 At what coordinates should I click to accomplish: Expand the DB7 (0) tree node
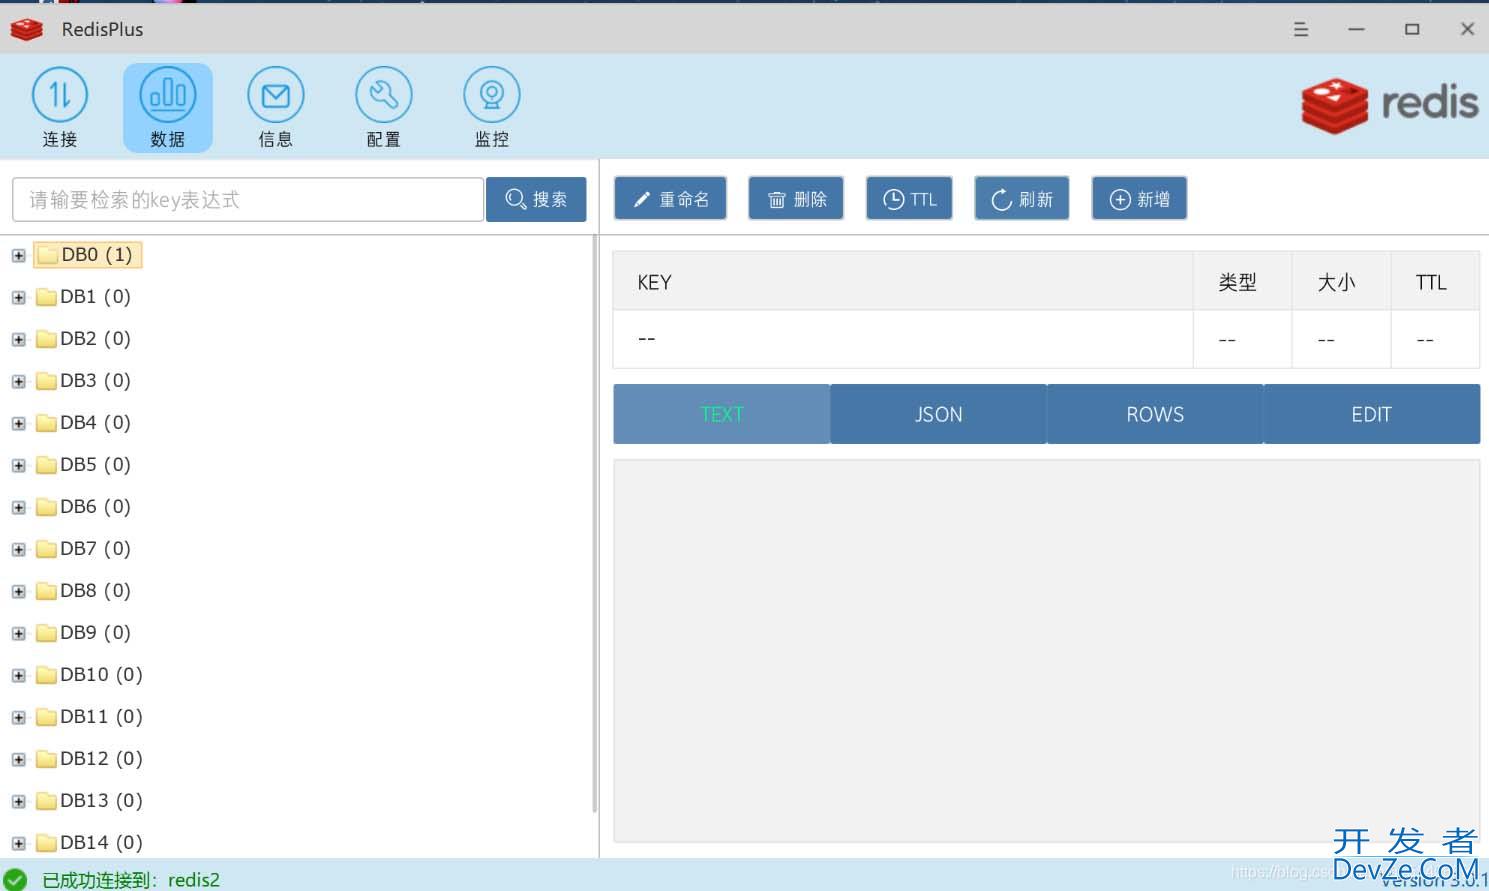[18, 550]
